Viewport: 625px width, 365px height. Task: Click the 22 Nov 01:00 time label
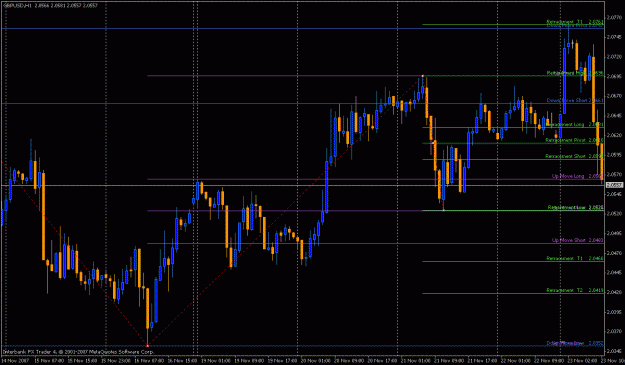pos(516,361)
